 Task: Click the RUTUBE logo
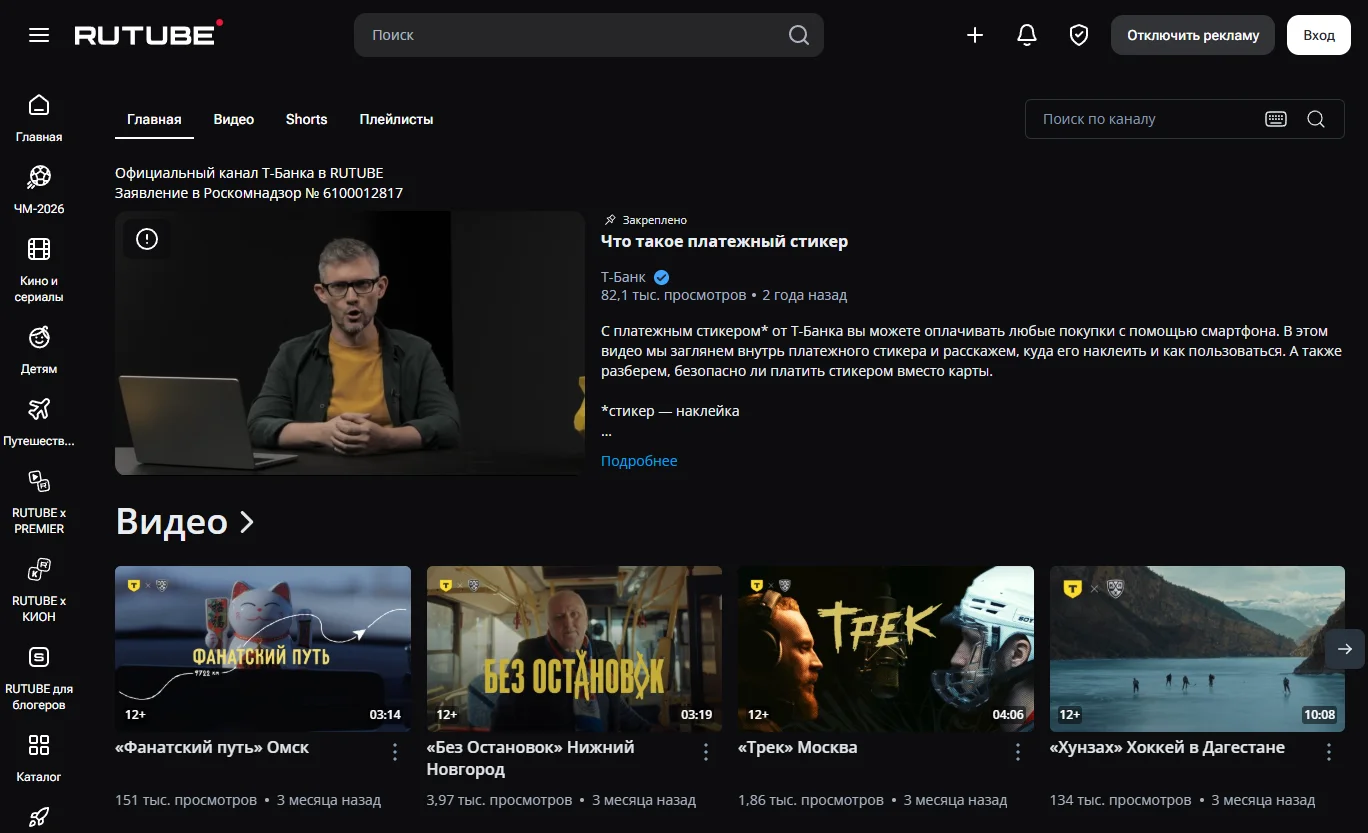(148, 34)
